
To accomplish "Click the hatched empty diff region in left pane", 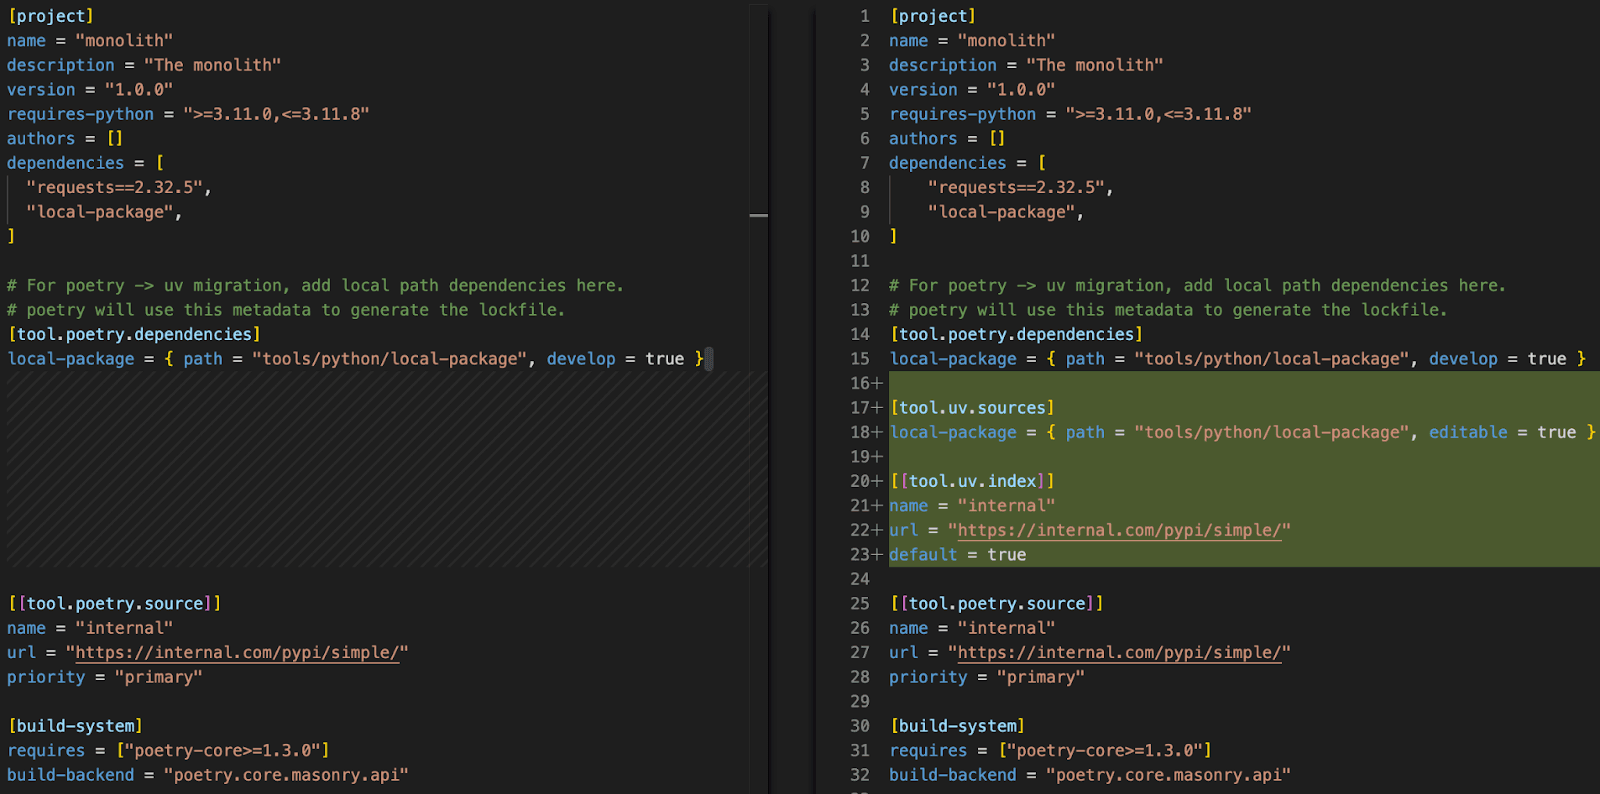I will tap(385, 470).
